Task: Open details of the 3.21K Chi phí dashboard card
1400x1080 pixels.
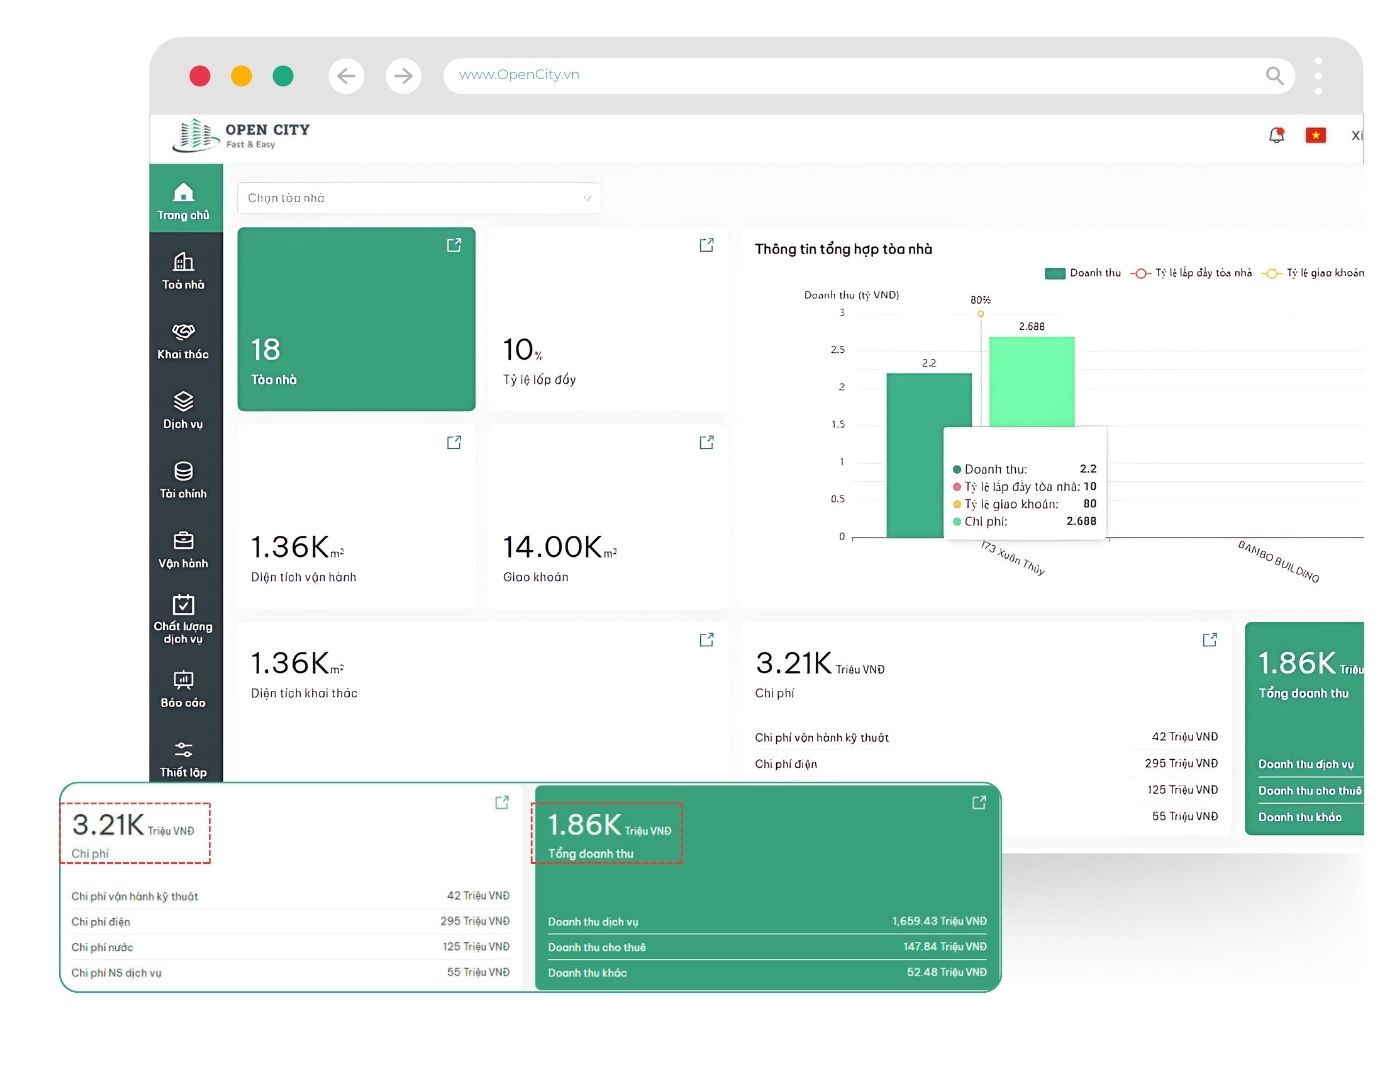Action: pos(1210,640)
